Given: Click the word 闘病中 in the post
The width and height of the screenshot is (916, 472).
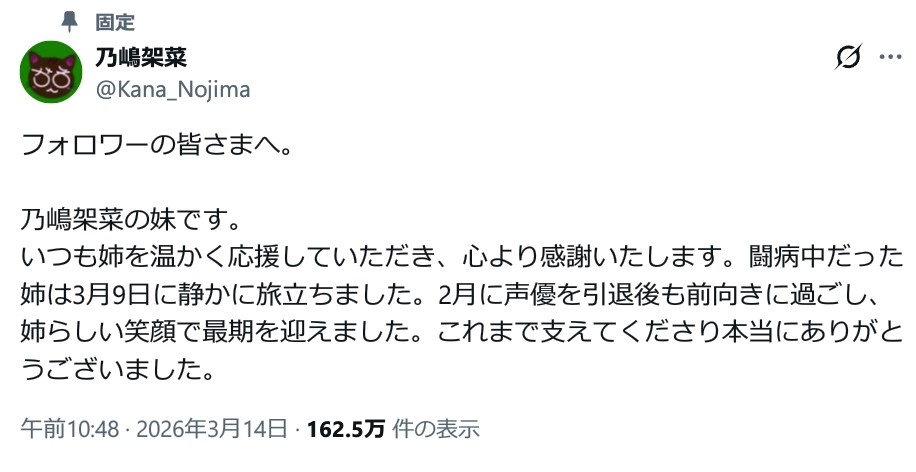Looking at the screenshot, I should tap(787, 254).
